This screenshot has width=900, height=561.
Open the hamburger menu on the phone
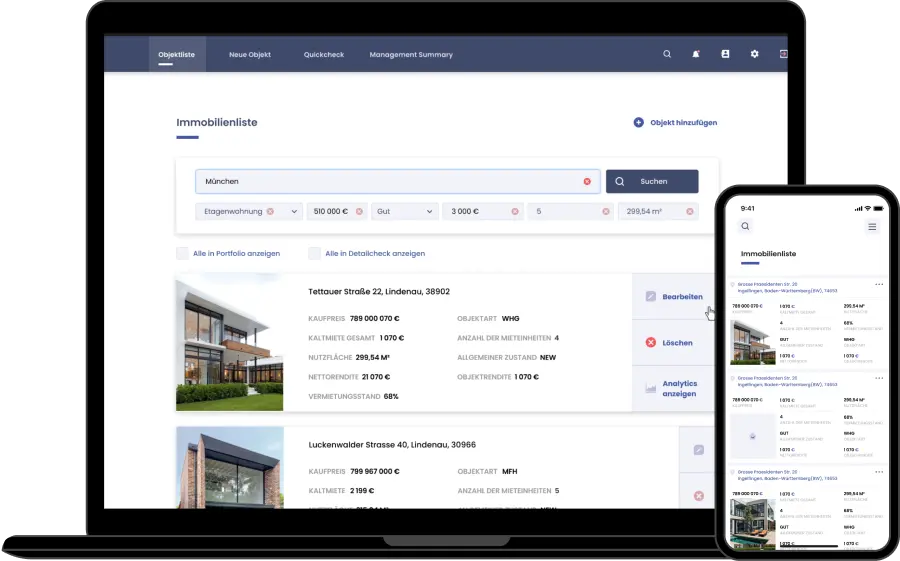pyautogui.click(x=872, y=227)
